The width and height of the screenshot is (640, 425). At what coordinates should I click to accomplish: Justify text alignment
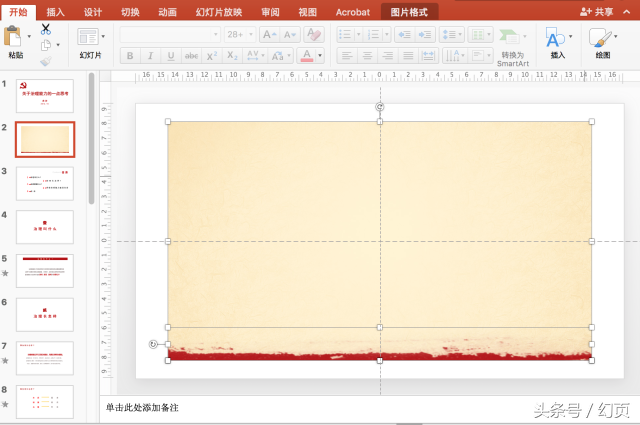pos(408,56)
